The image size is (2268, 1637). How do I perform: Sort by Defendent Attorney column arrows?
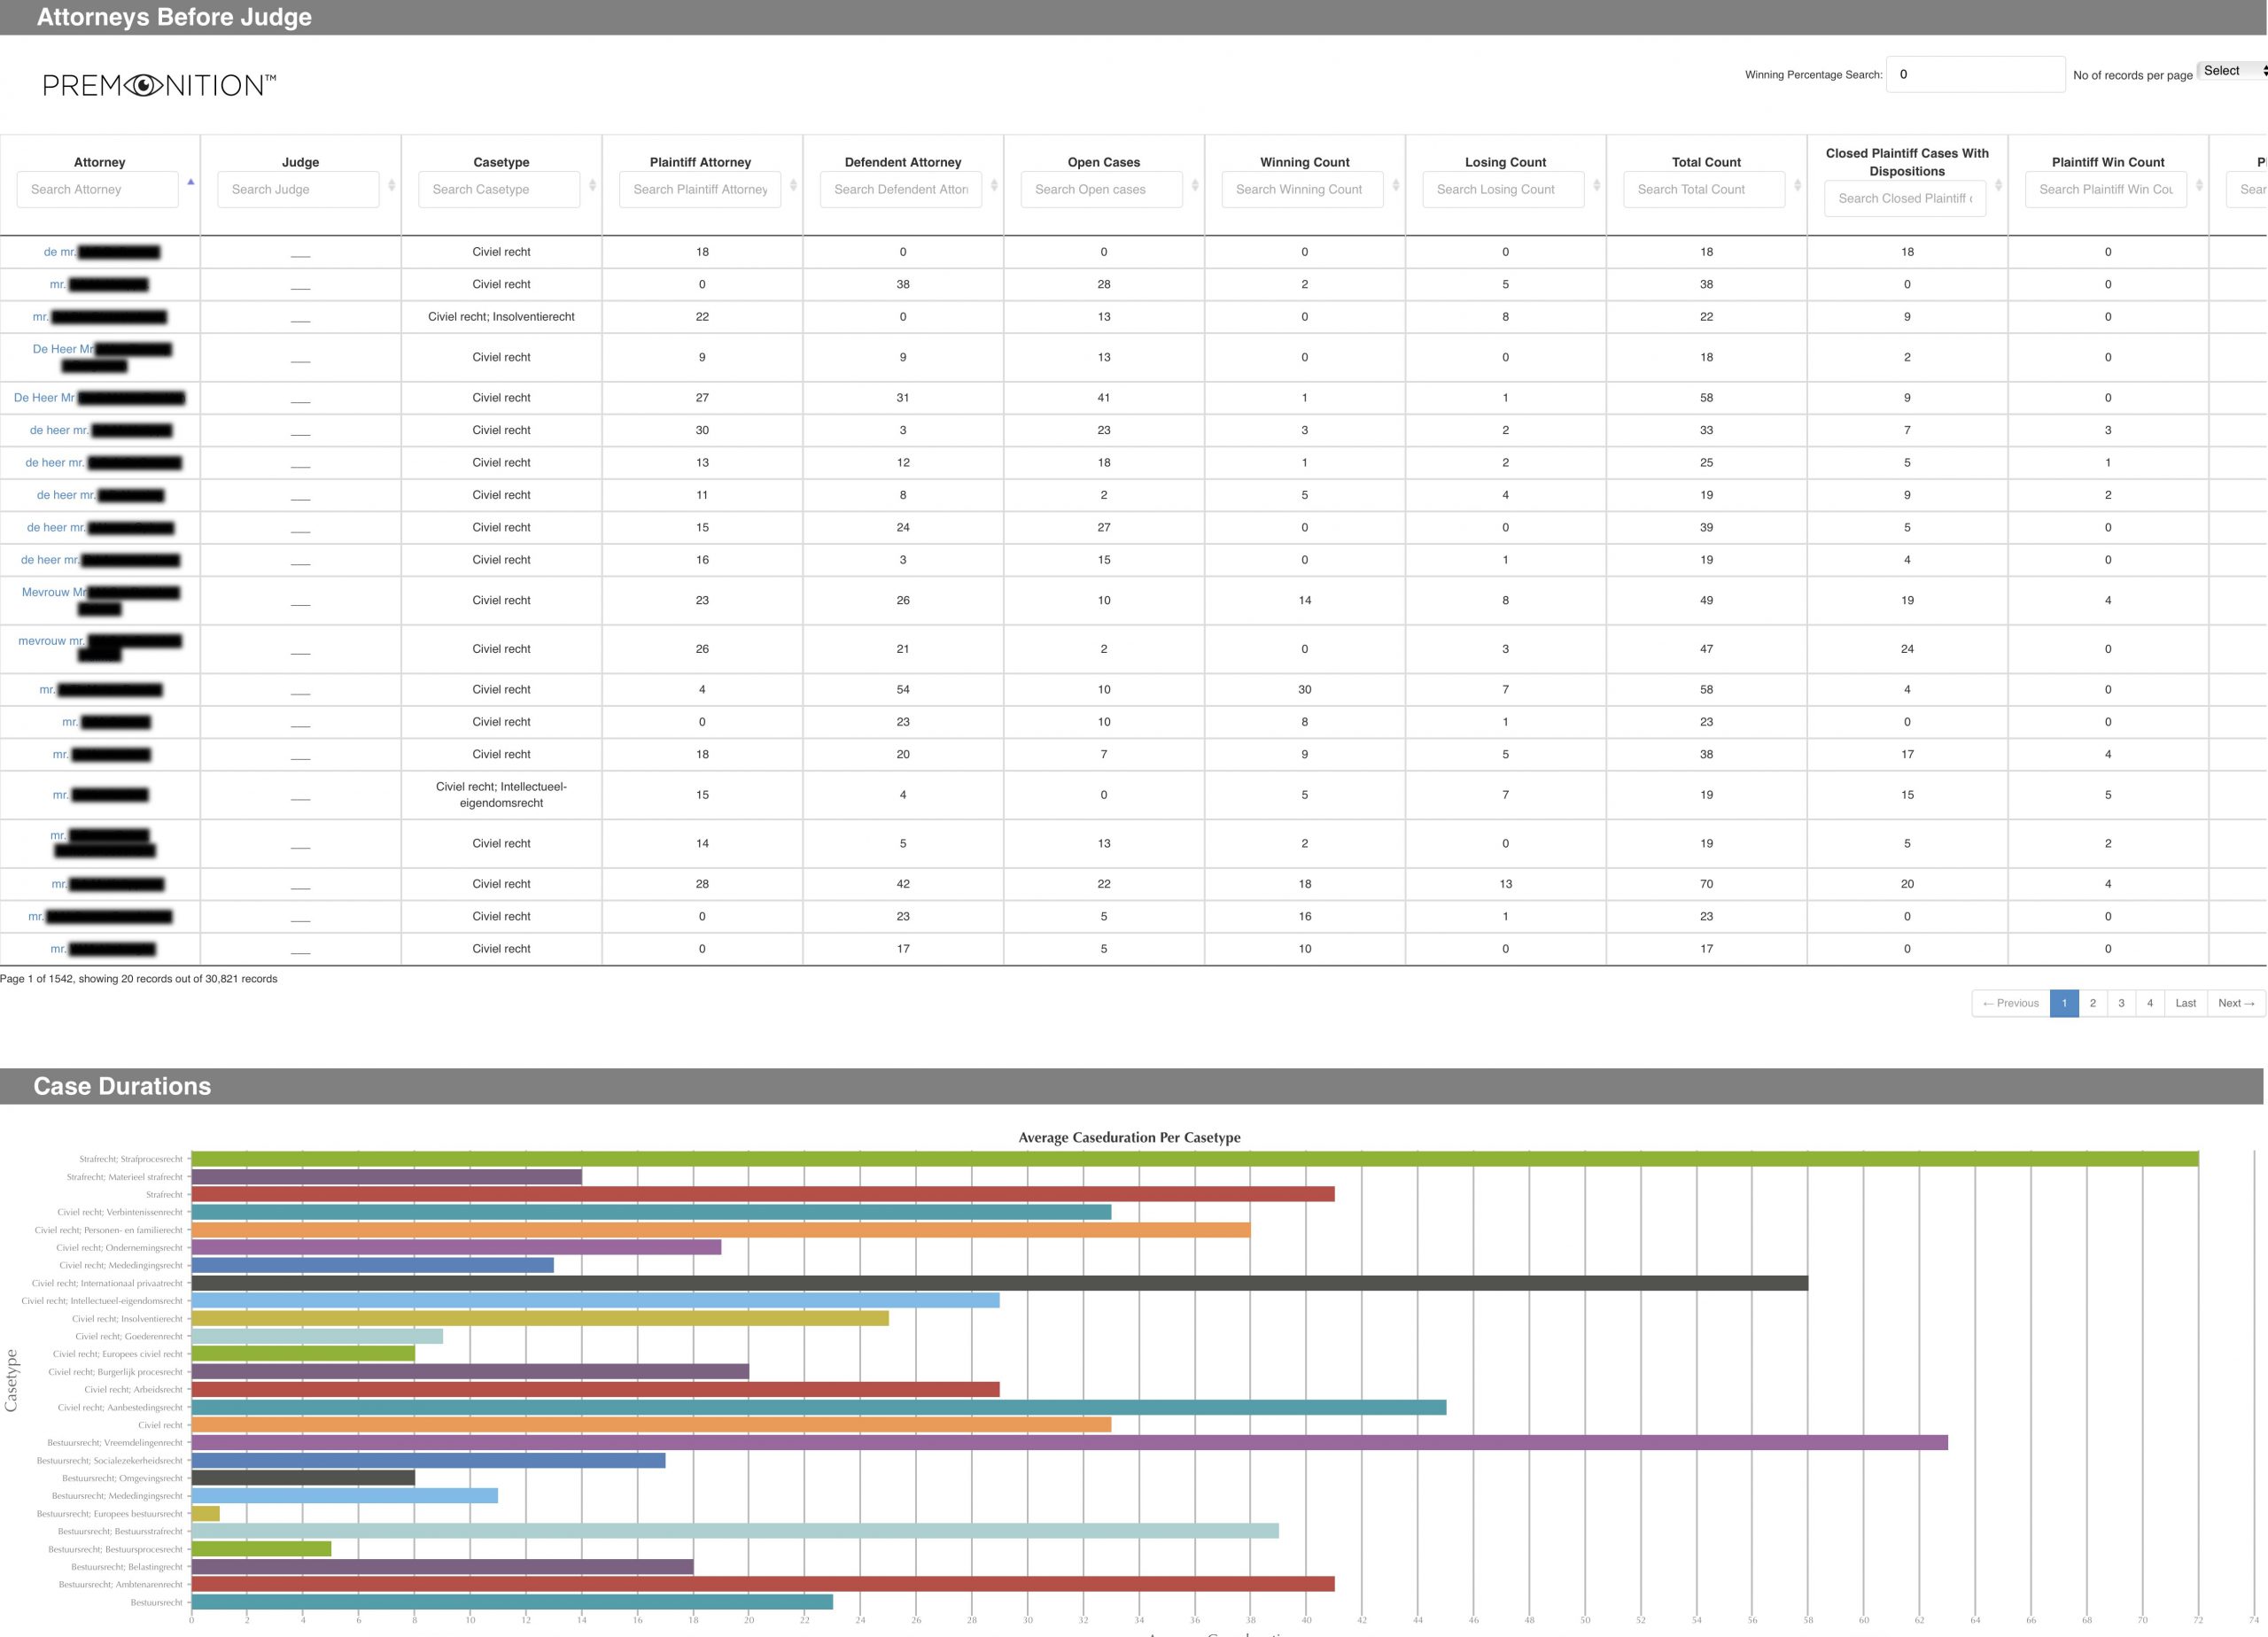994,186
